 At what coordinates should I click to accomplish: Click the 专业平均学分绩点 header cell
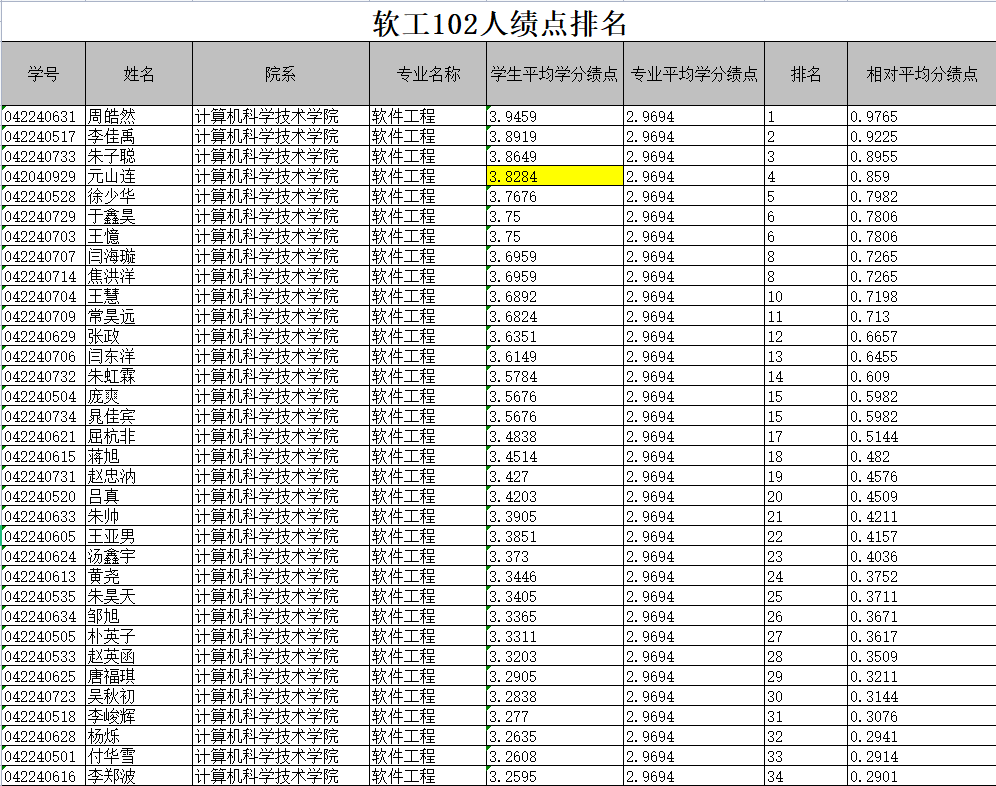coord(694,74)
